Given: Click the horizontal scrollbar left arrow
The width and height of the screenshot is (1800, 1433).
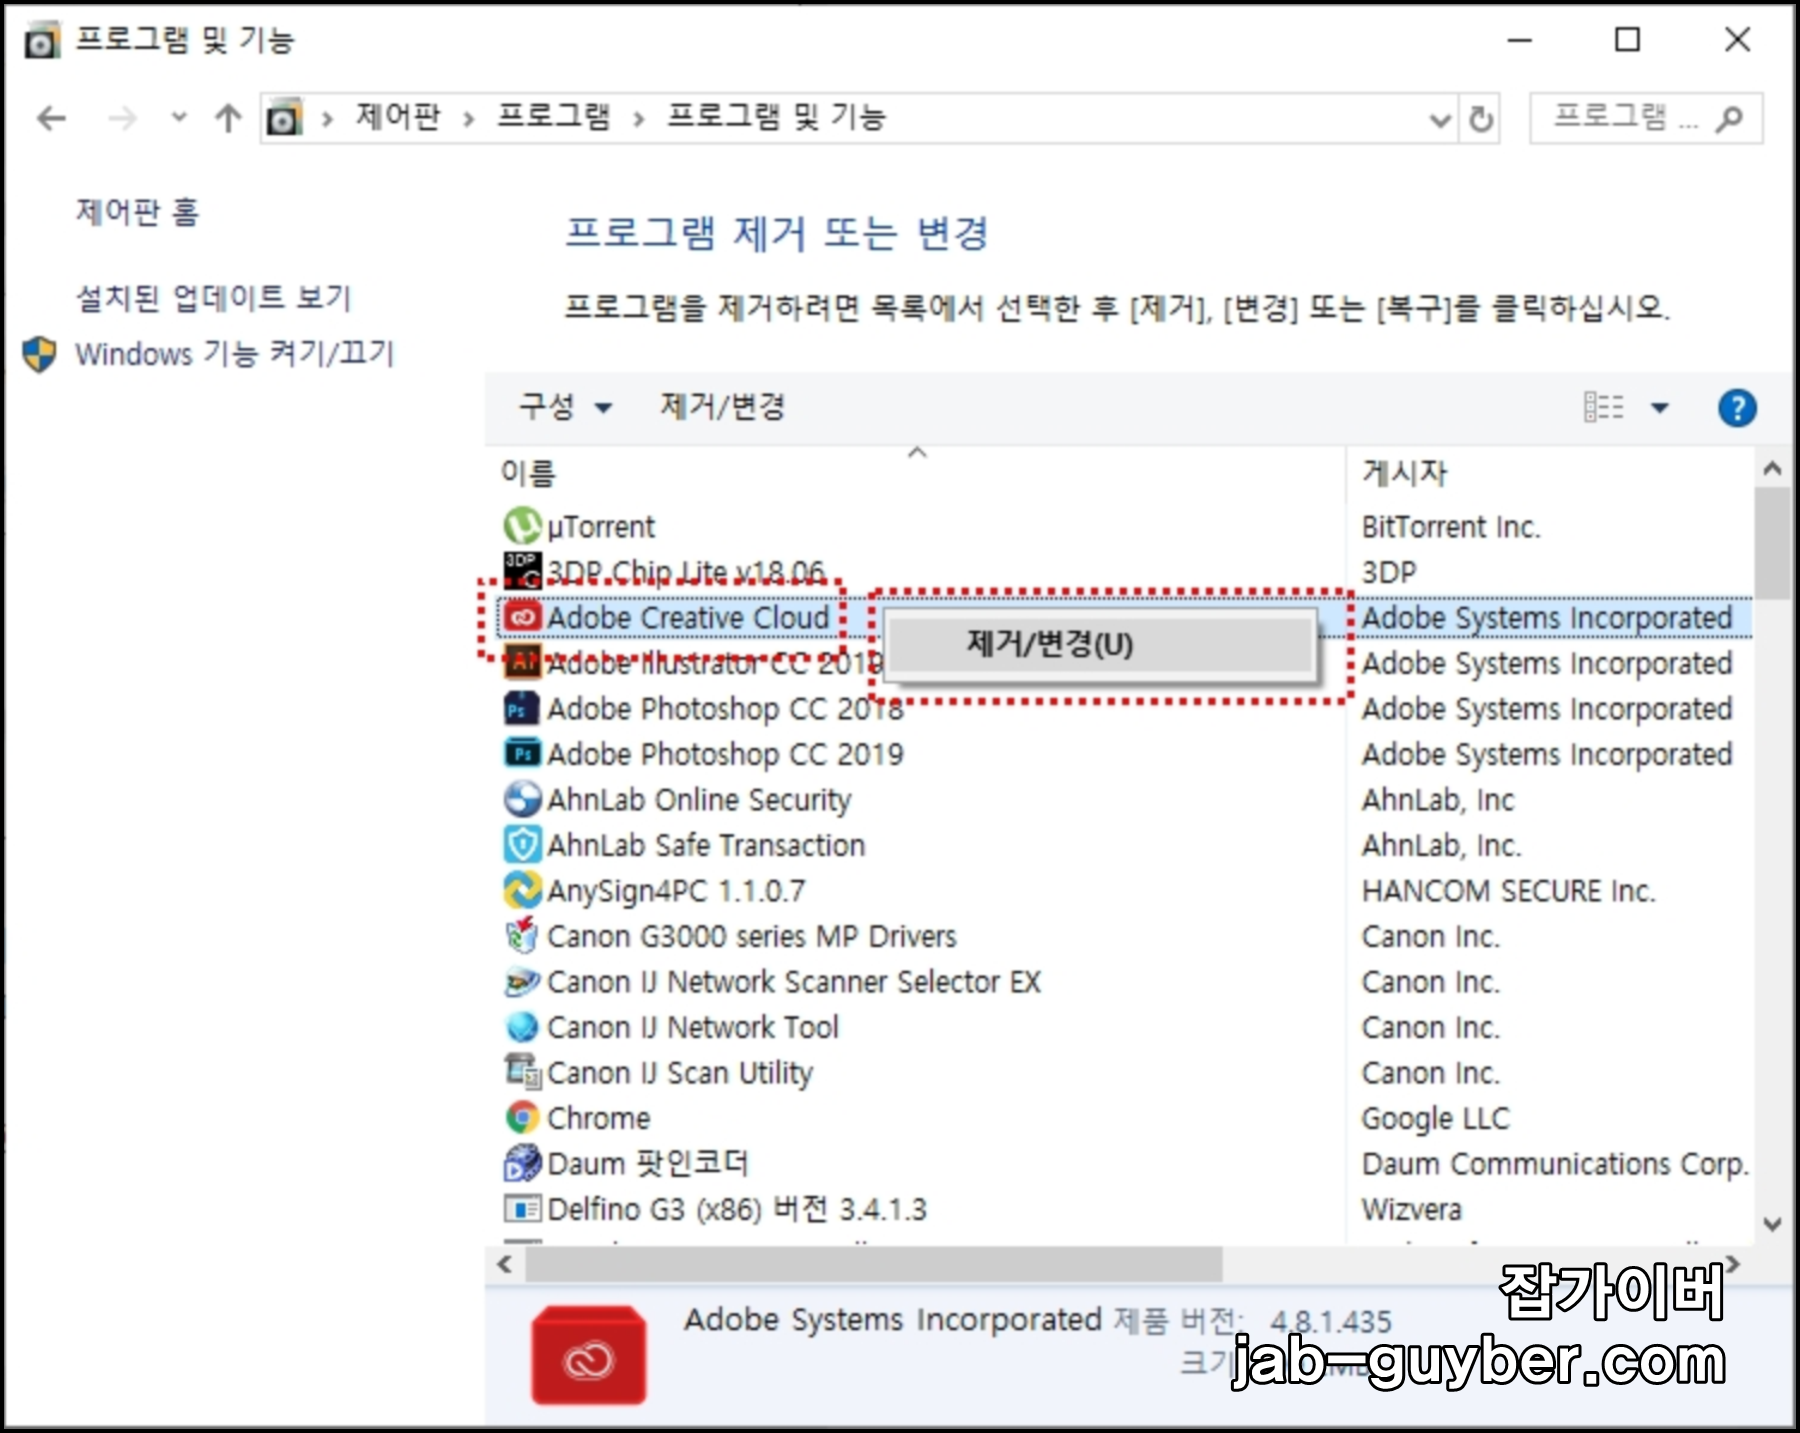Looking at the screenshot, I should (x=505, y=1264).
